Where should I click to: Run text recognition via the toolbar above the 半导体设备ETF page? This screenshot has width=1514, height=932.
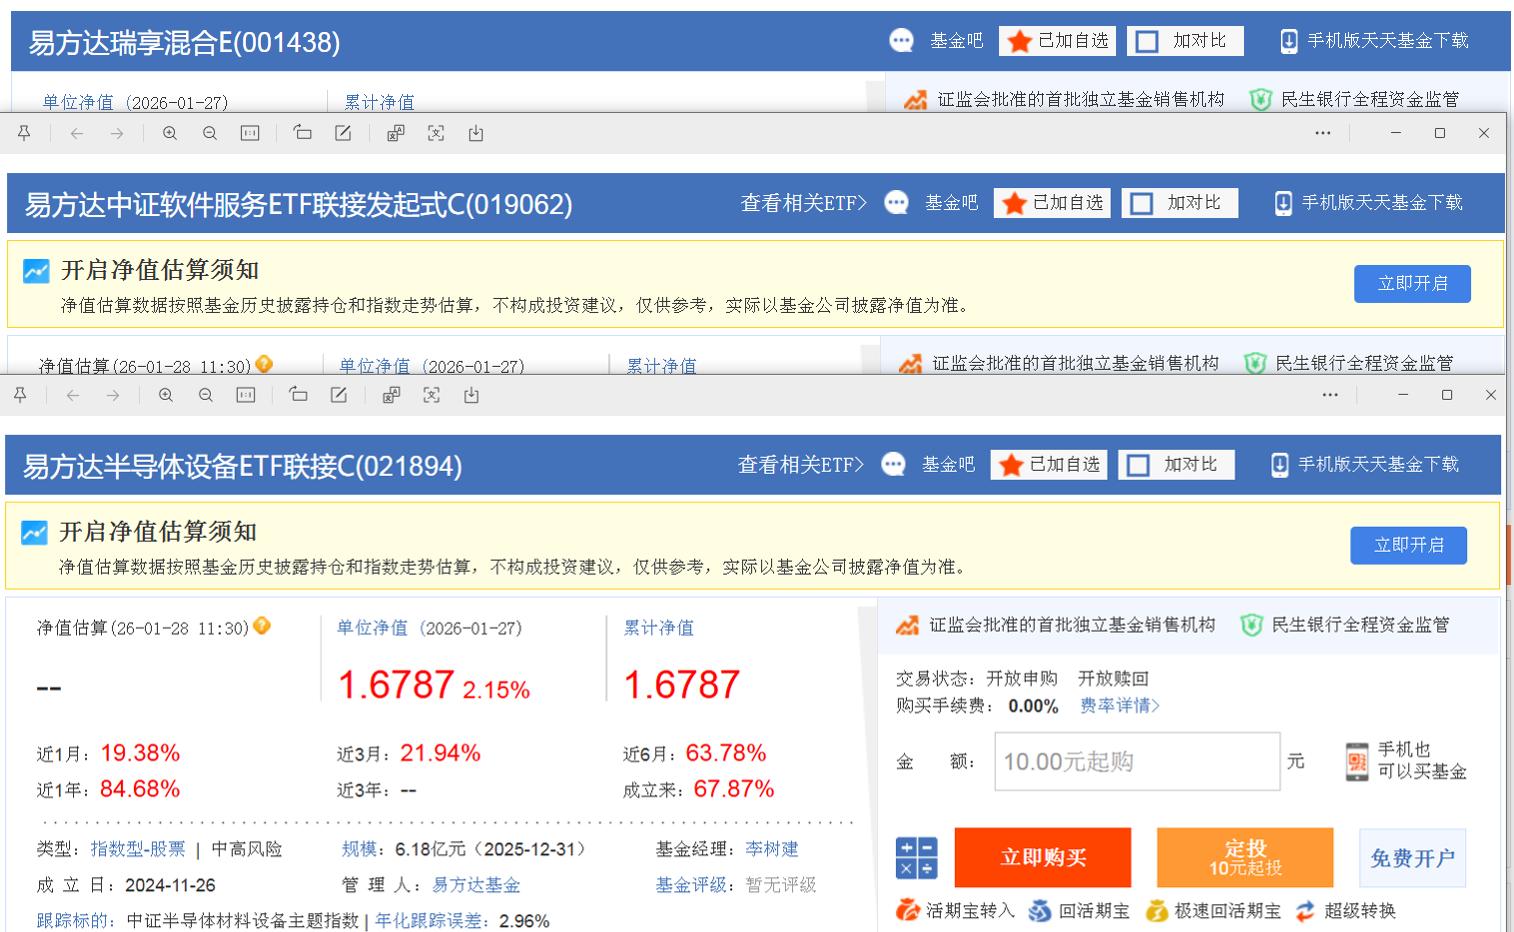pyautogui.click(x=432, y=395)
